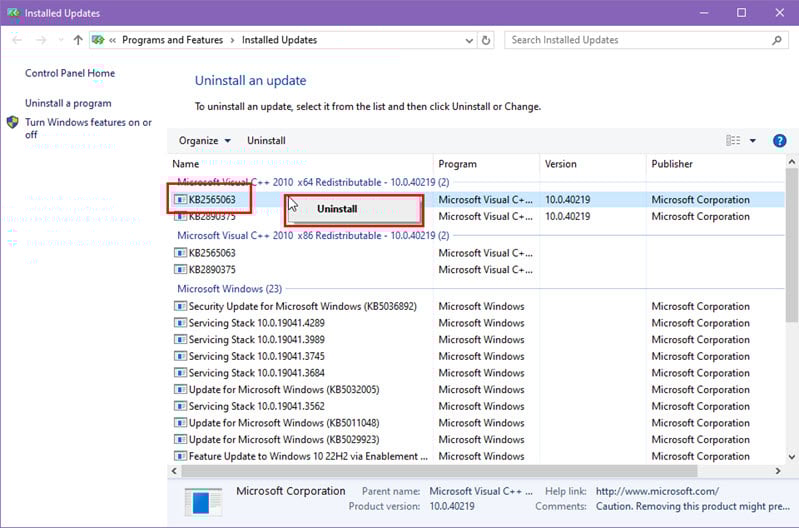This screenshot has width=799, height=528.
Task: Change view with the view icon
Action: [x=733, y=141]
